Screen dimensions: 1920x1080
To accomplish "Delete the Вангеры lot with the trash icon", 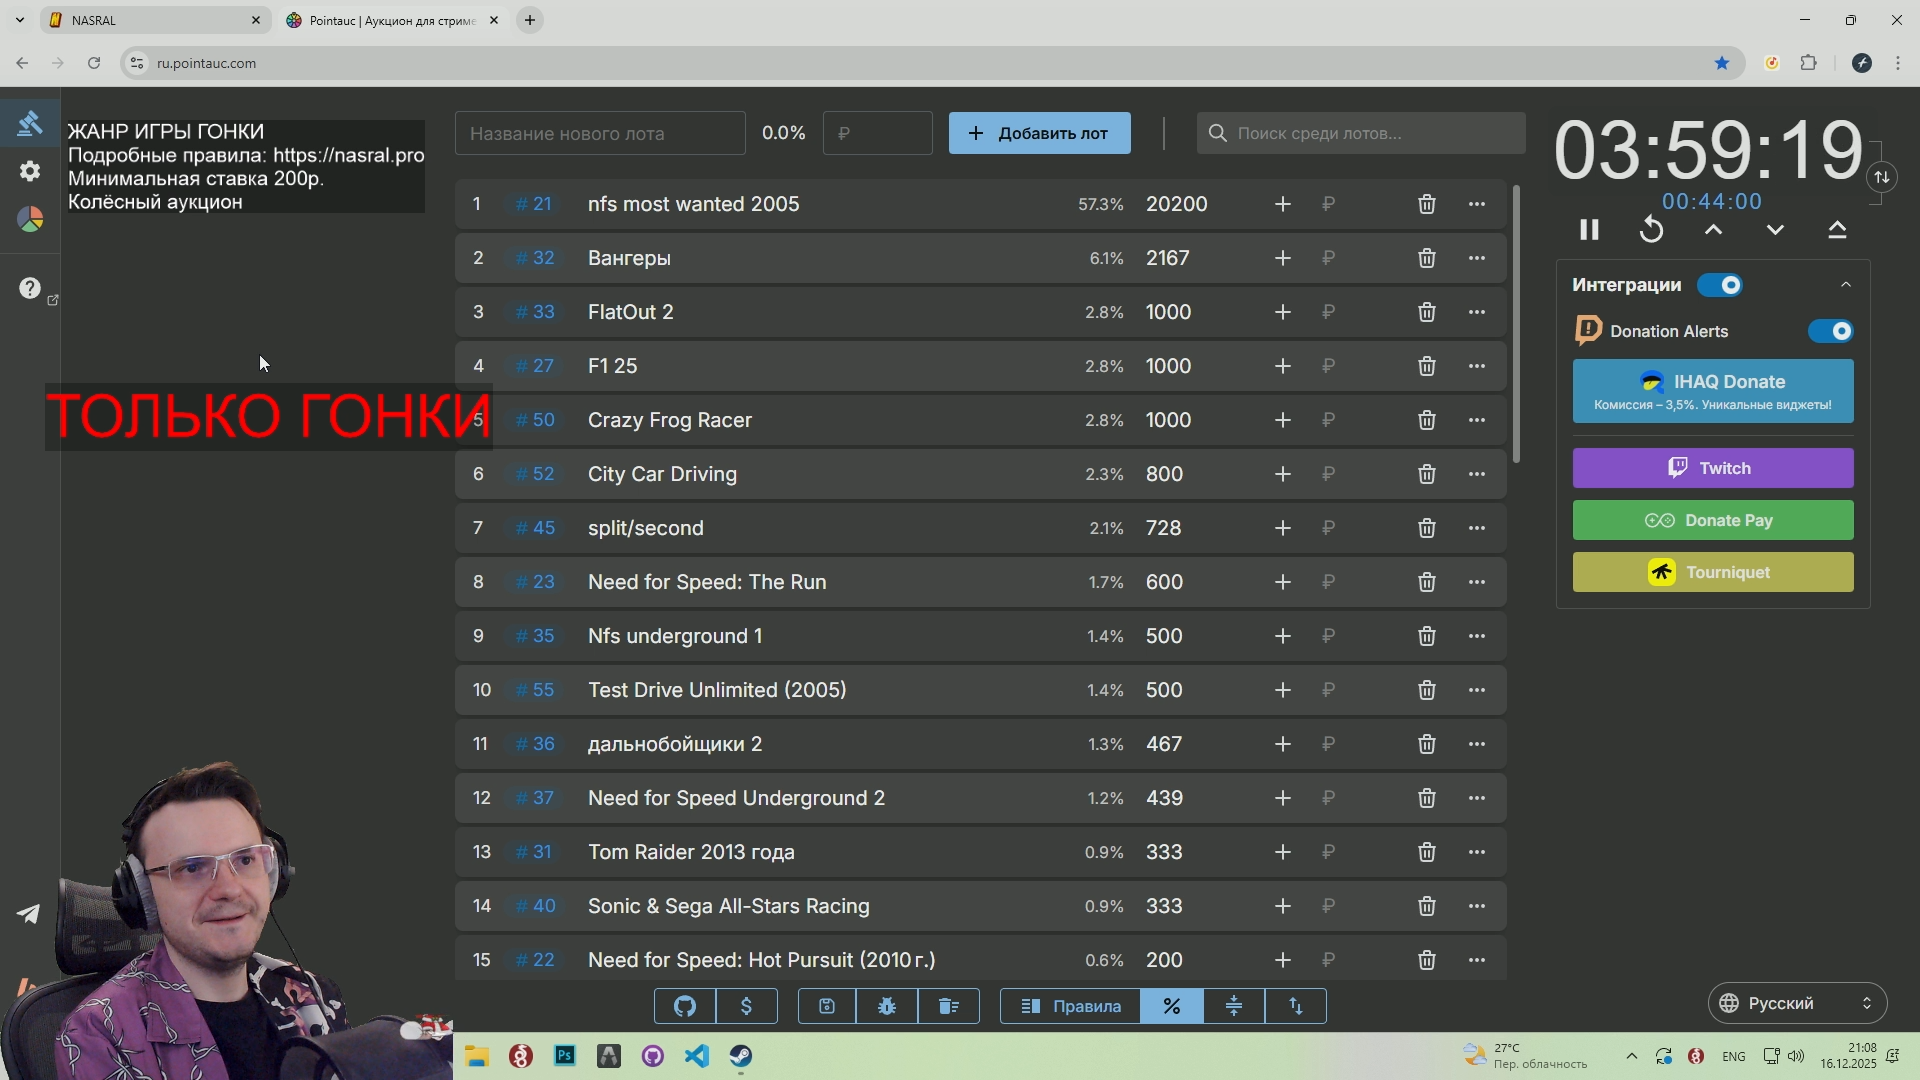I will [x=1427, y=258].
